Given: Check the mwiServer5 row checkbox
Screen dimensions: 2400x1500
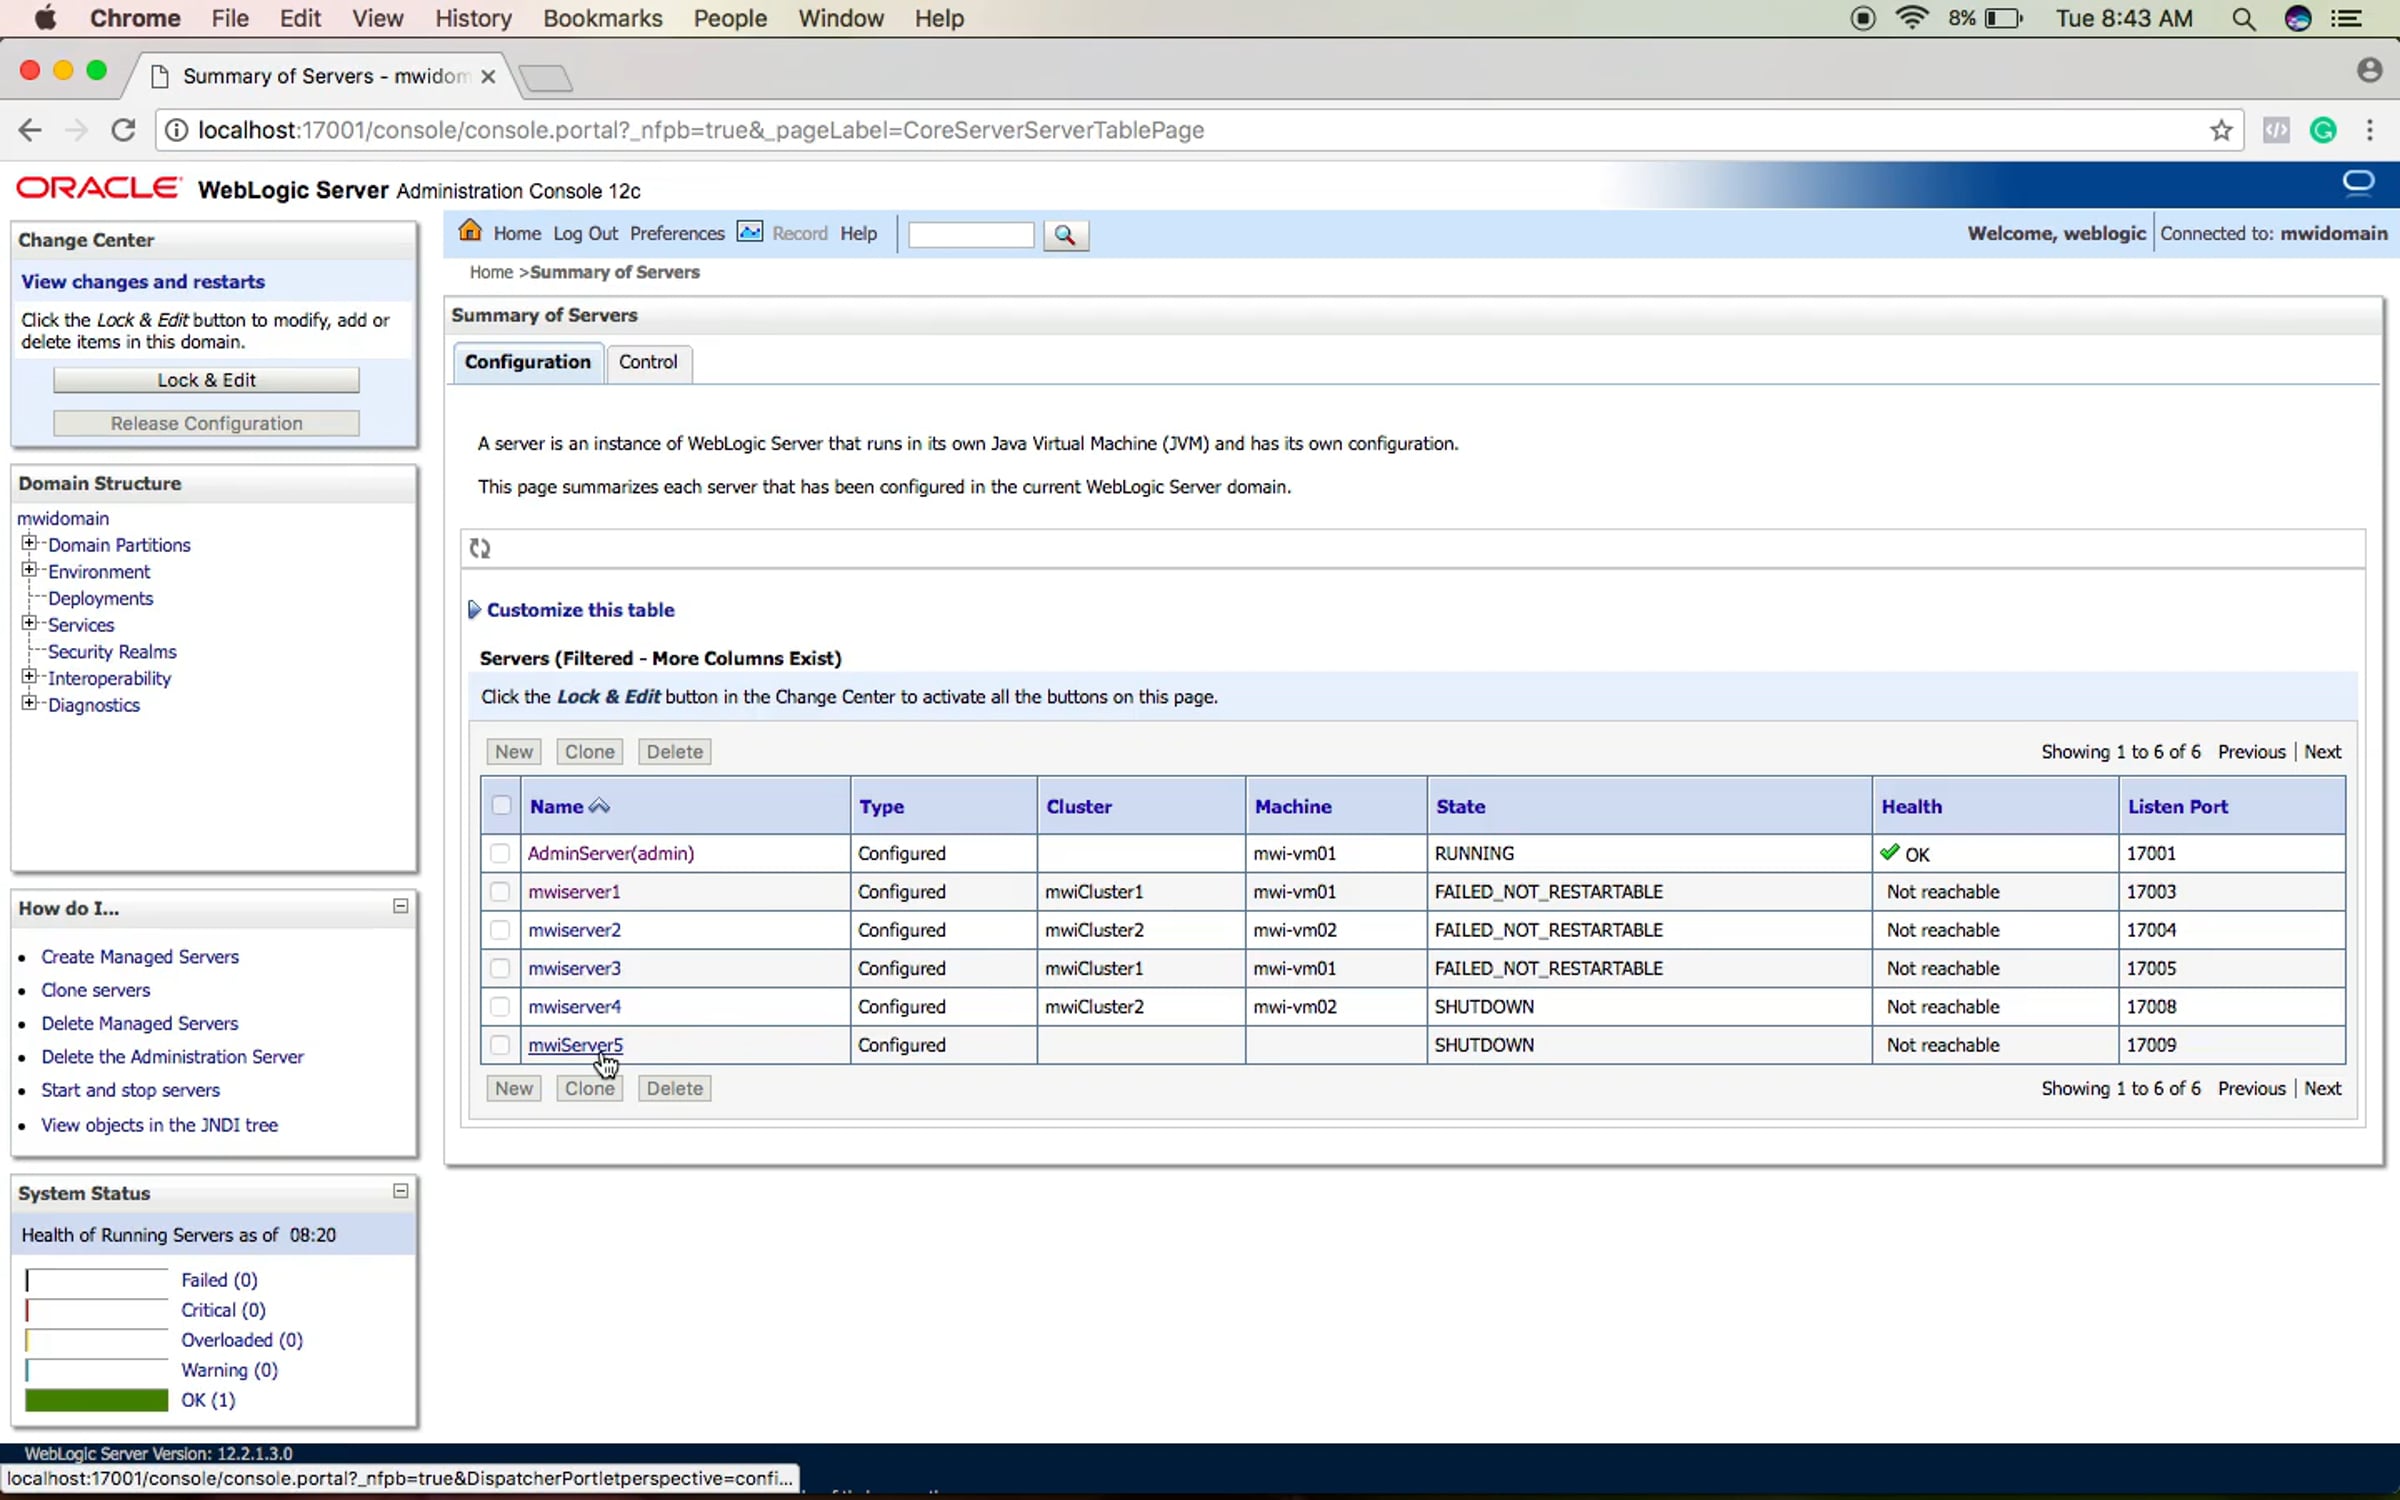Looking at the screenshot, I should point(500,1045).
